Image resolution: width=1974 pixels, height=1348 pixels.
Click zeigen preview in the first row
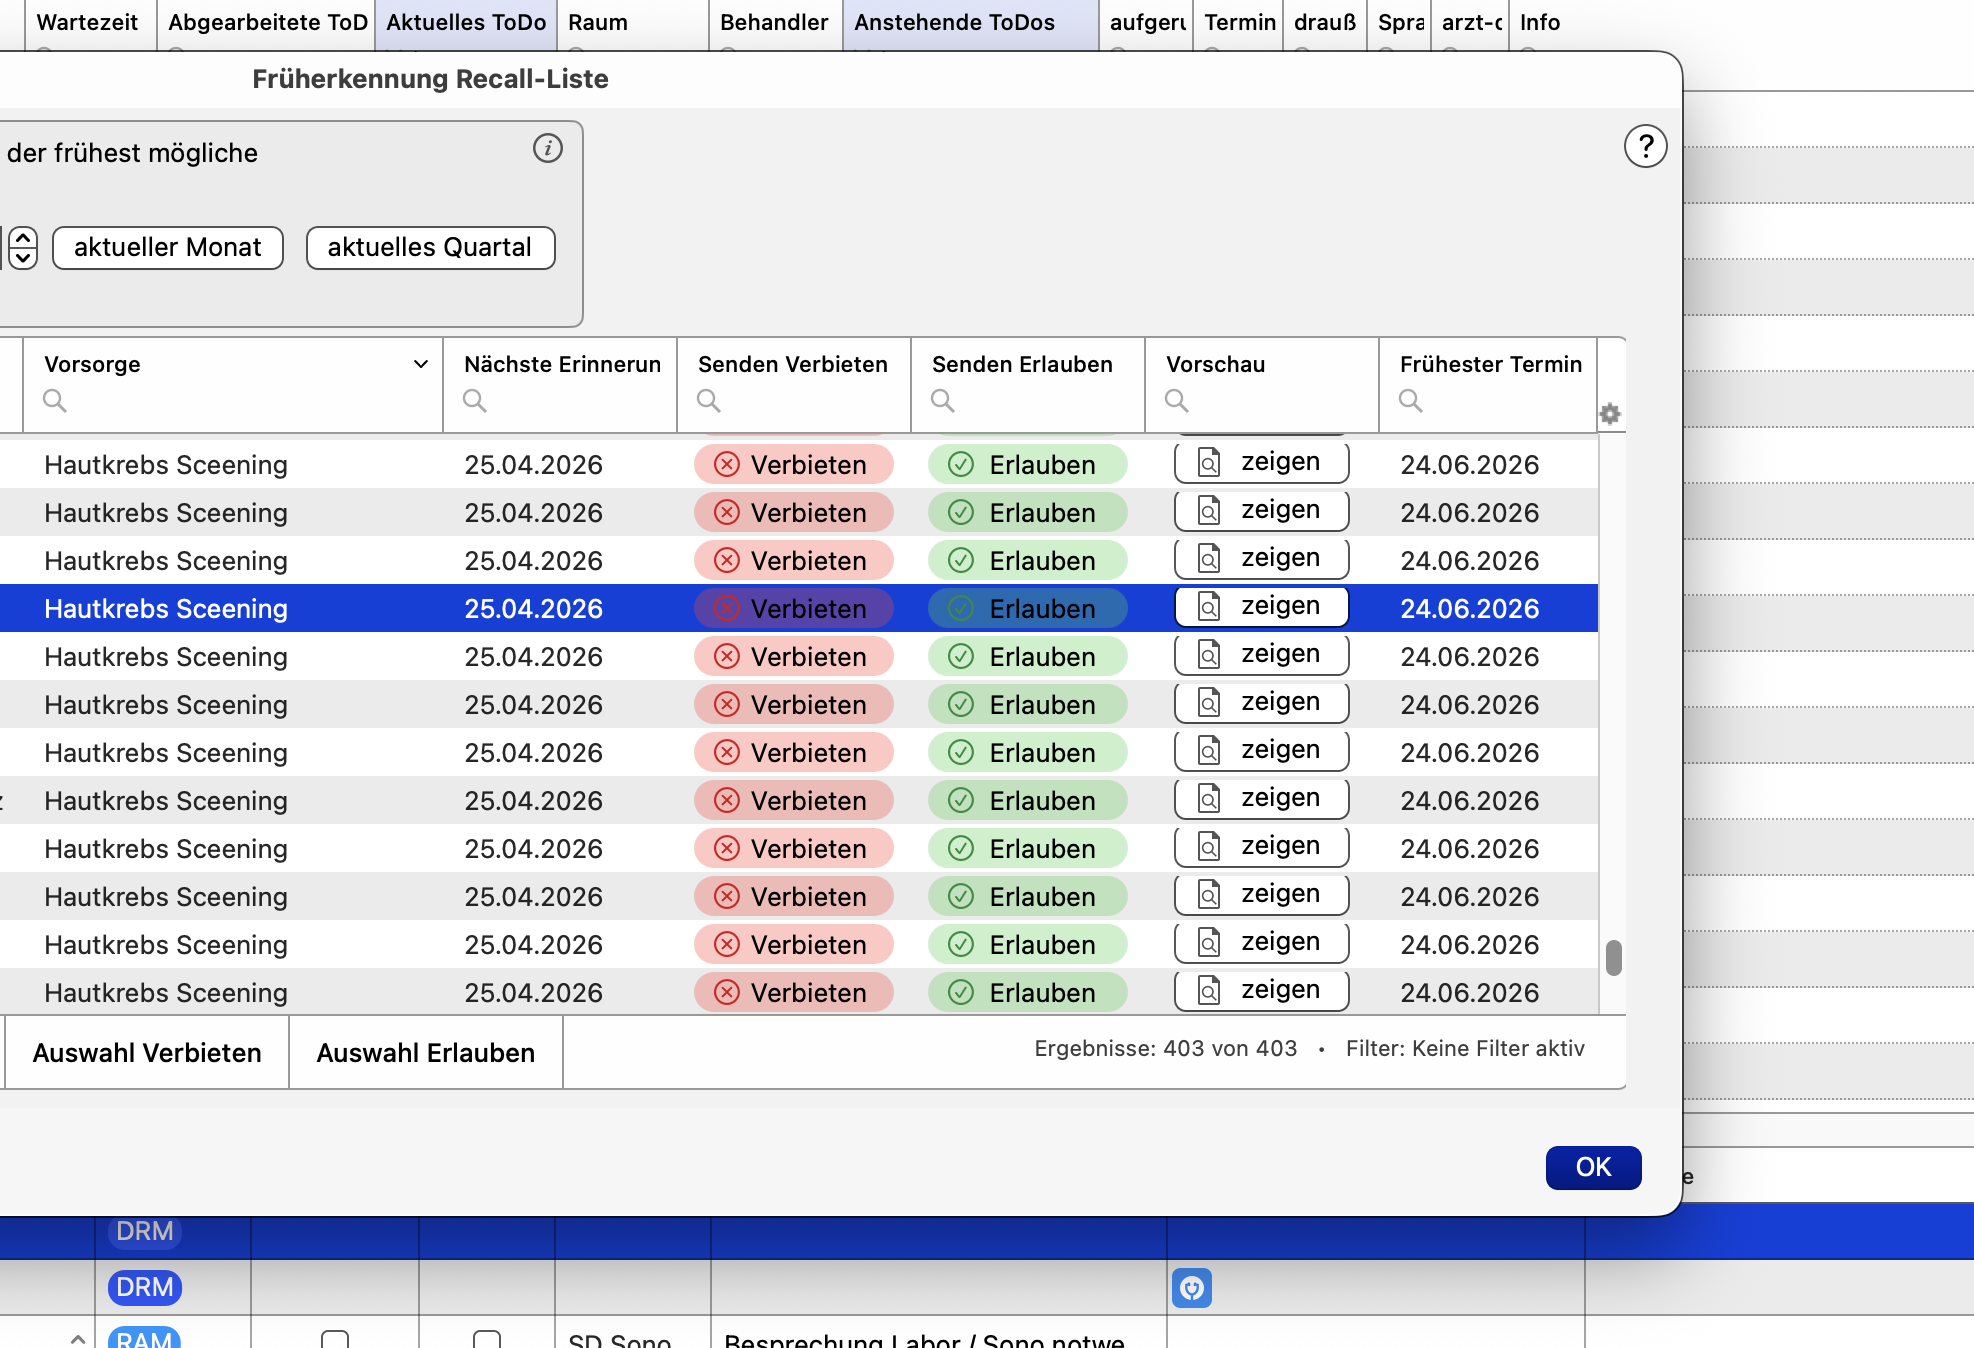1261,462
